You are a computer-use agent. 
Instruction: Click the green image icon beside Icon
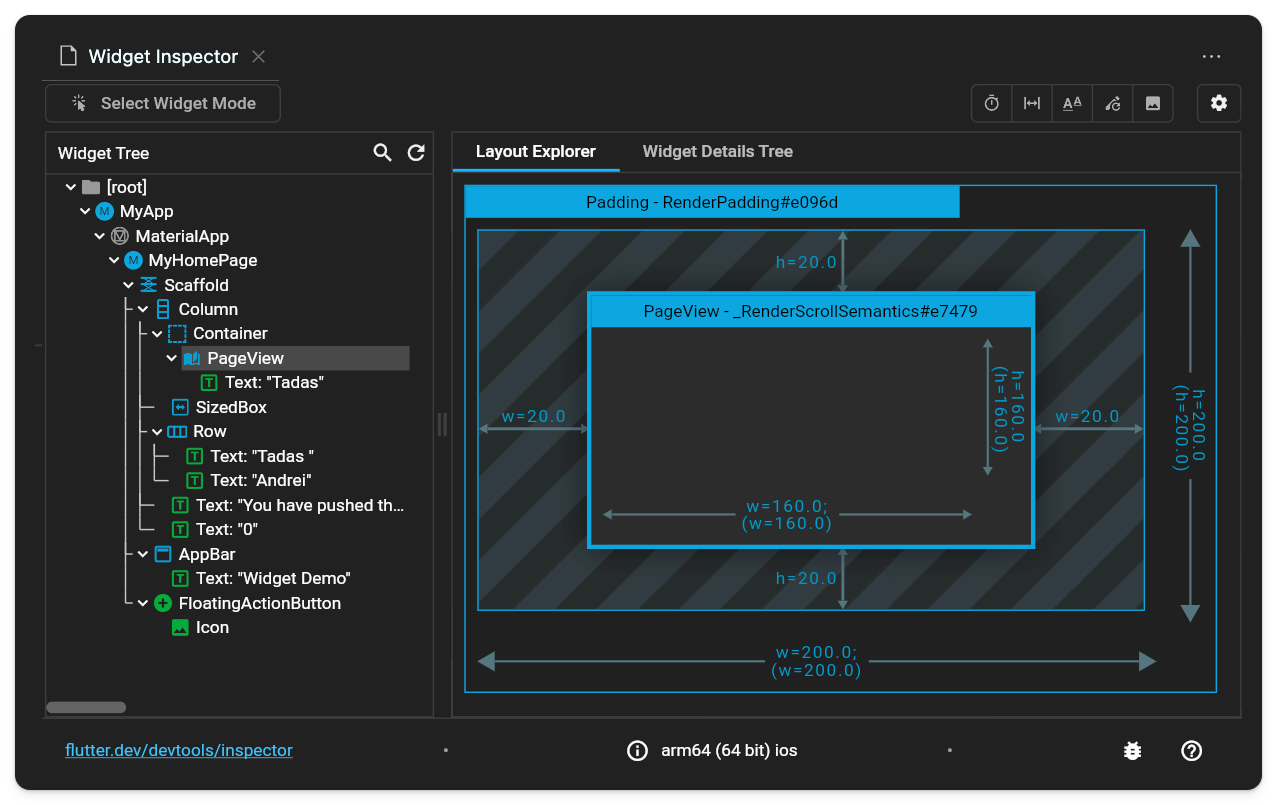(180, 628)
